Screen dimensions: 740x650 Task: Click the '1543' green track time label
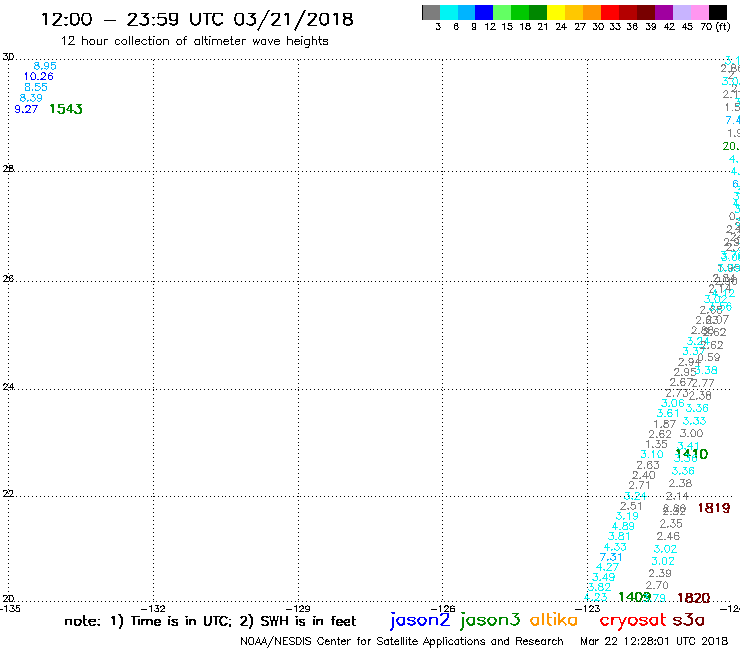point(66,109)
